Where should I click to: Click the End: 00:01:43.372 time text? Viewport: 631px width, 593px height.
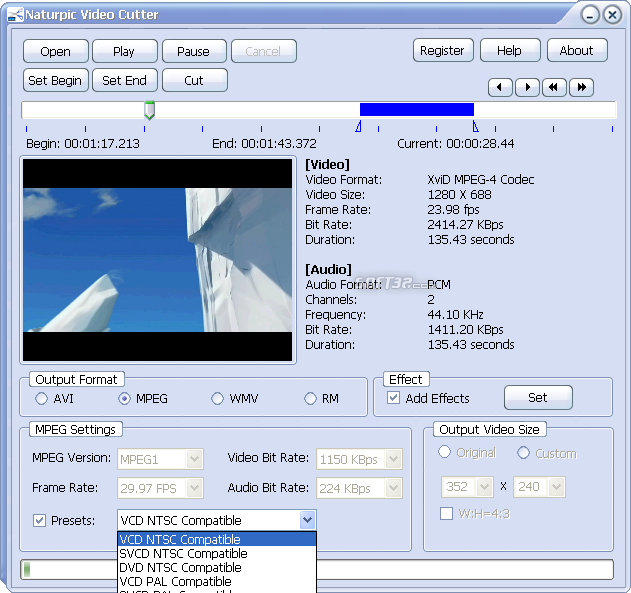(264, 144)
